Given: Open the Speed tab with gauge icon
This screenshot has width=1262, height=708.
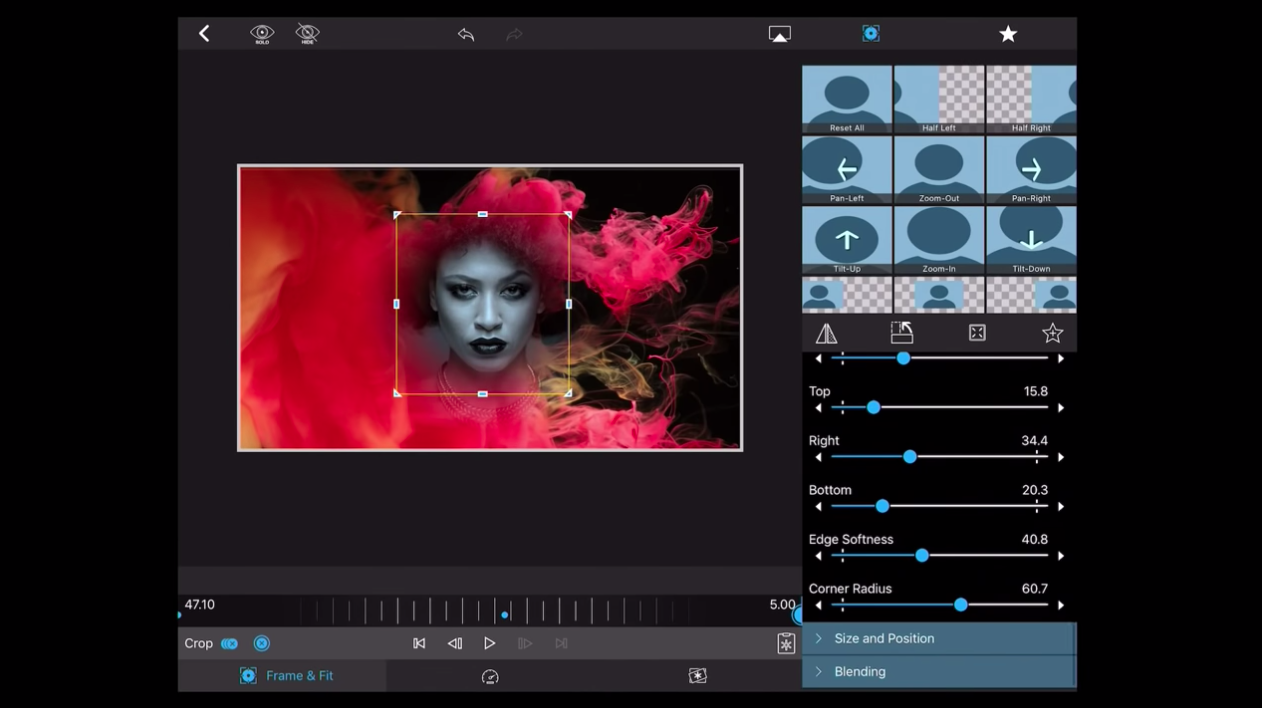Looking at the screenshot, I should pos(490,677).
